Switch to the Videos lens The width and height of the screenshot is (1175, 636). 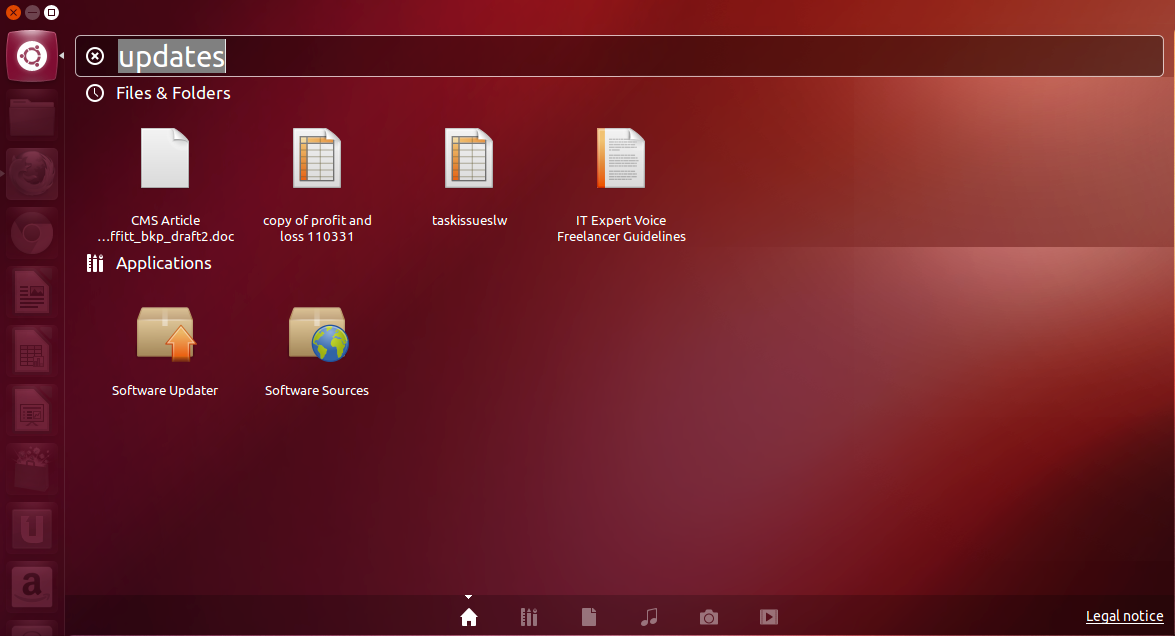click(769, 617)
